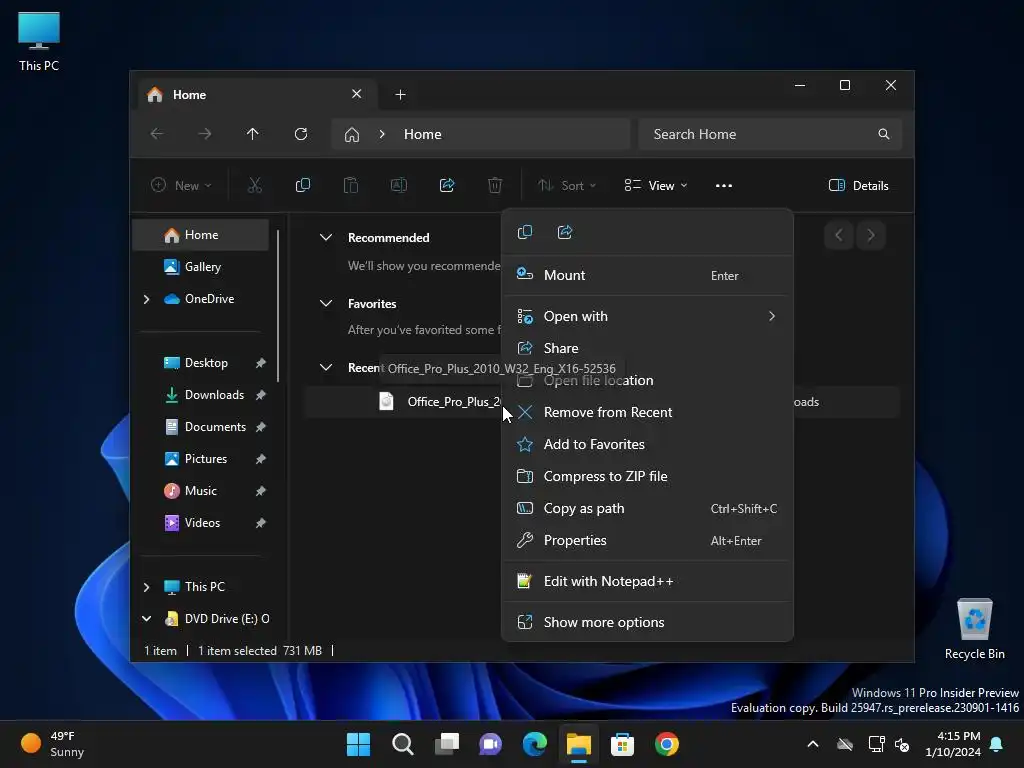Open Google Chrome from the taskbar
The height and width of the screenshot is (768, 1024).
click(667, 744)
